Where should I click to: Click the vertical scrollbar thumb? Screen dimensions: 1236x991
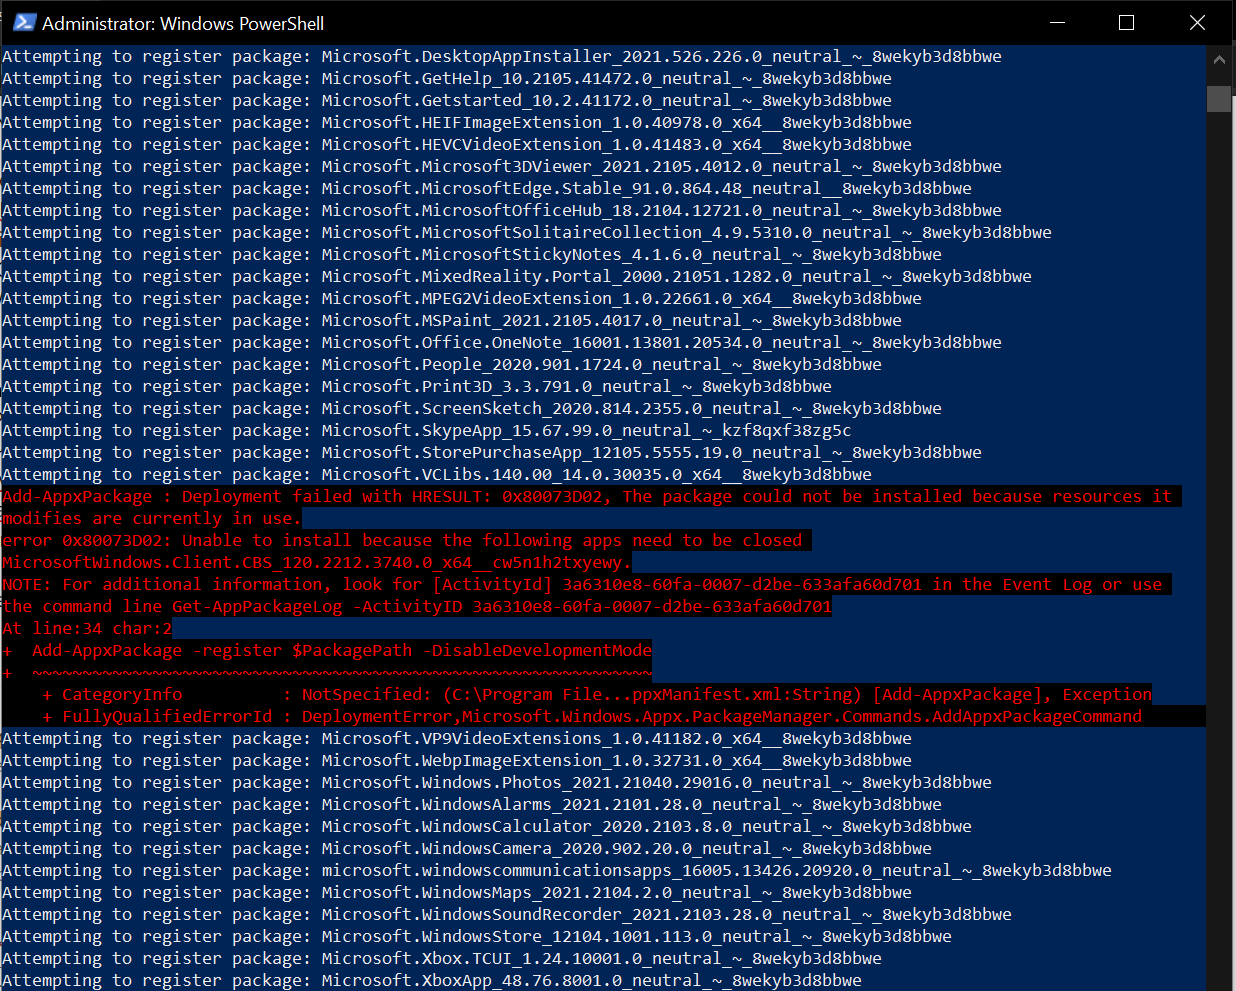1218,99
